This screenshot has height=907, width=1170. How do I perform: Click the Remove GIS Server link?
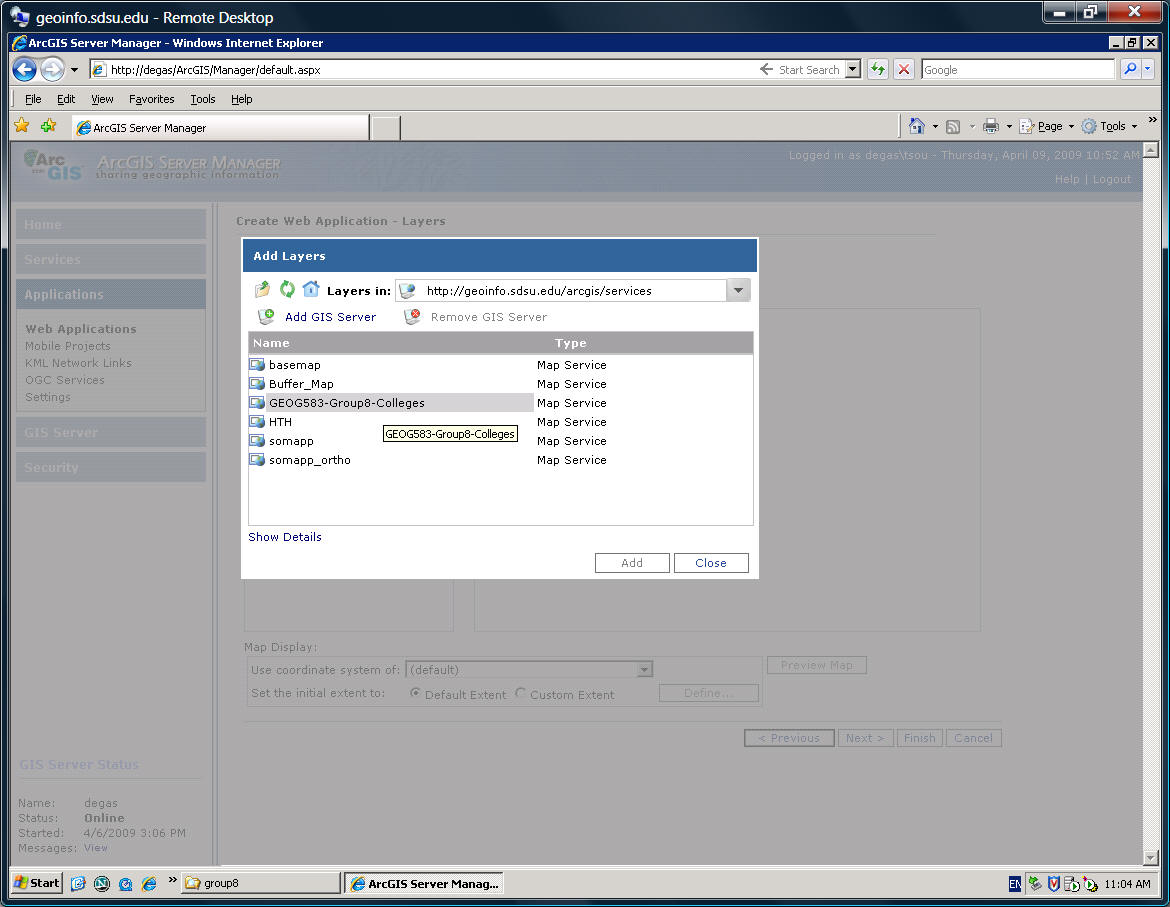coord(489,317)
